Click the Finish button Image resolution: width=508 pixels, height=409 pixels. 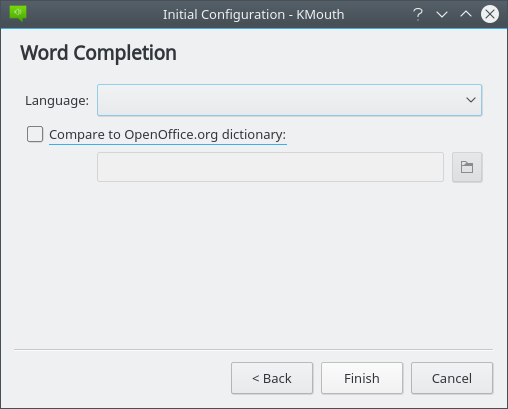[362, 378]
